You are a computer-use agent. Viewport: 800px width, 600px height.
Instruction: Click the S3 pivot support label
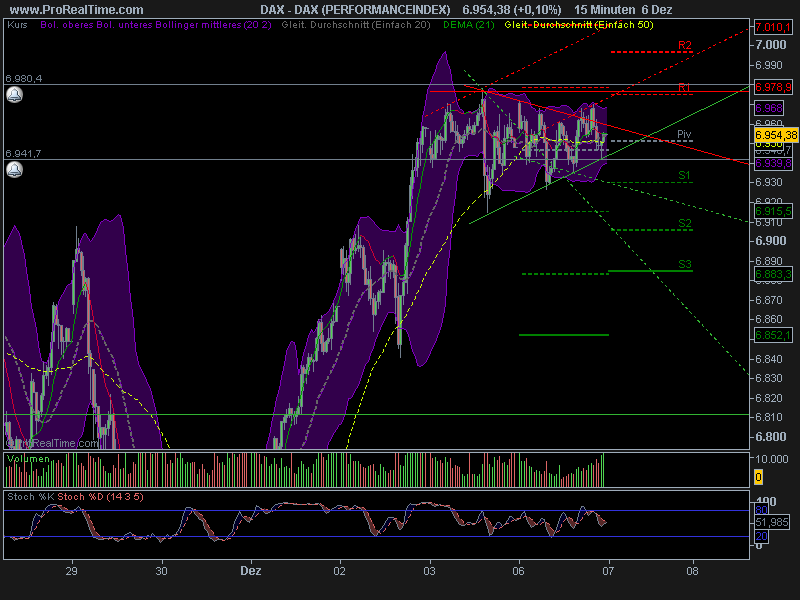(x=685, y=264)
